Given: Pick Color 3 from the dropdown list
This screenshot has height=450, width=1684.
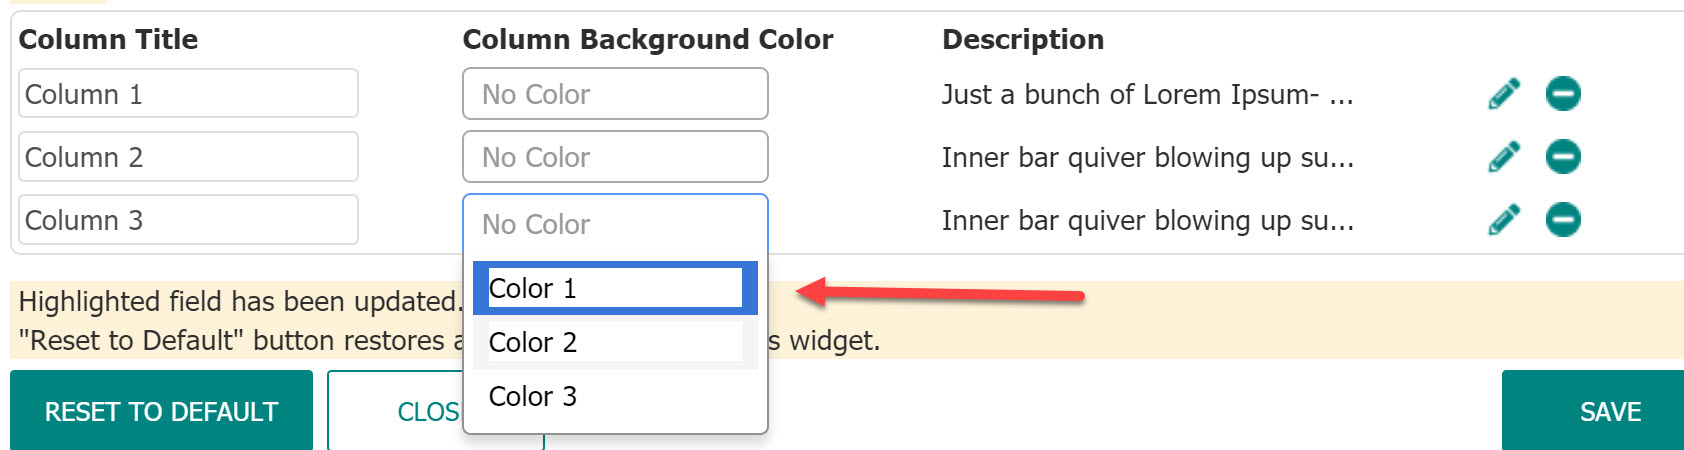Looking at the screenshot, I should click(614, 396).
